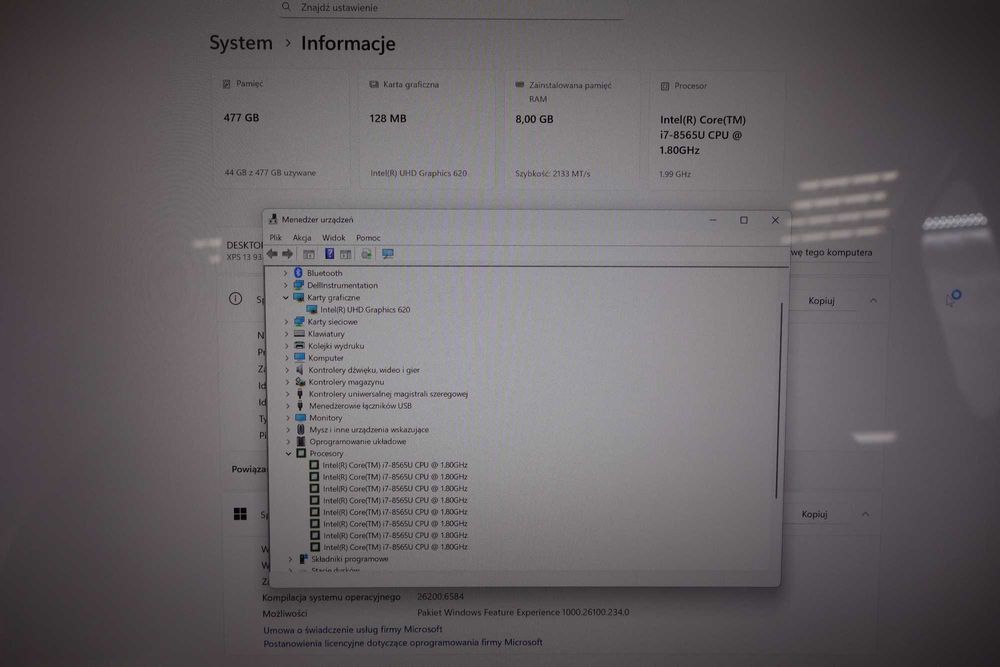Select the Procesory category icon

tap(301, 453)
